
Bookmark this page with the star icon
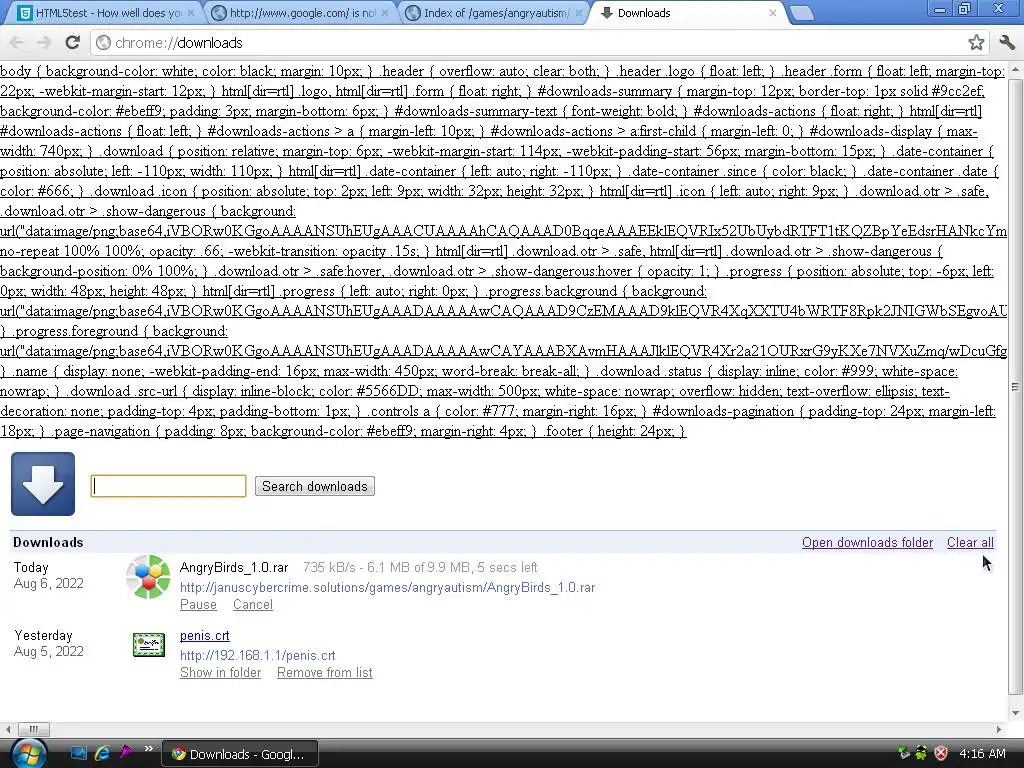click(x=976, y=43)
